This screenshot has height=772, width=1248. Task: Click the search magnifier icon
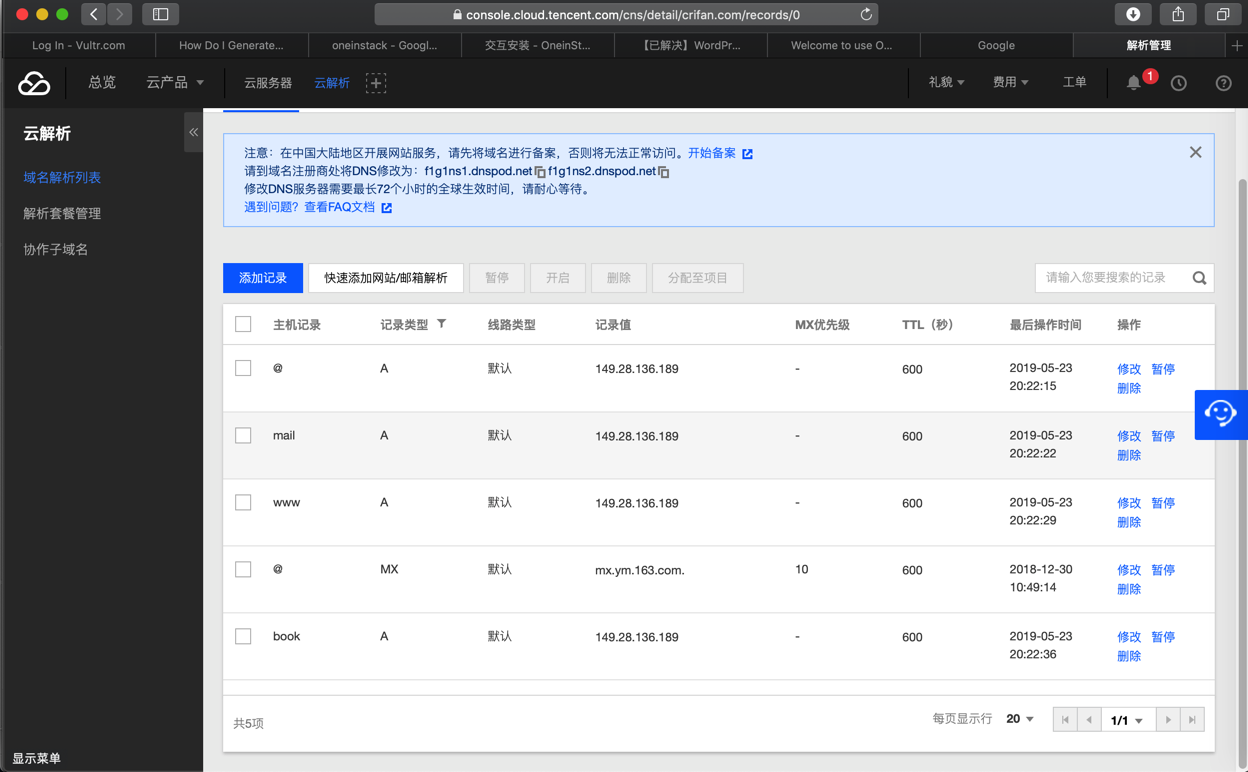(x=1199, y=278)
